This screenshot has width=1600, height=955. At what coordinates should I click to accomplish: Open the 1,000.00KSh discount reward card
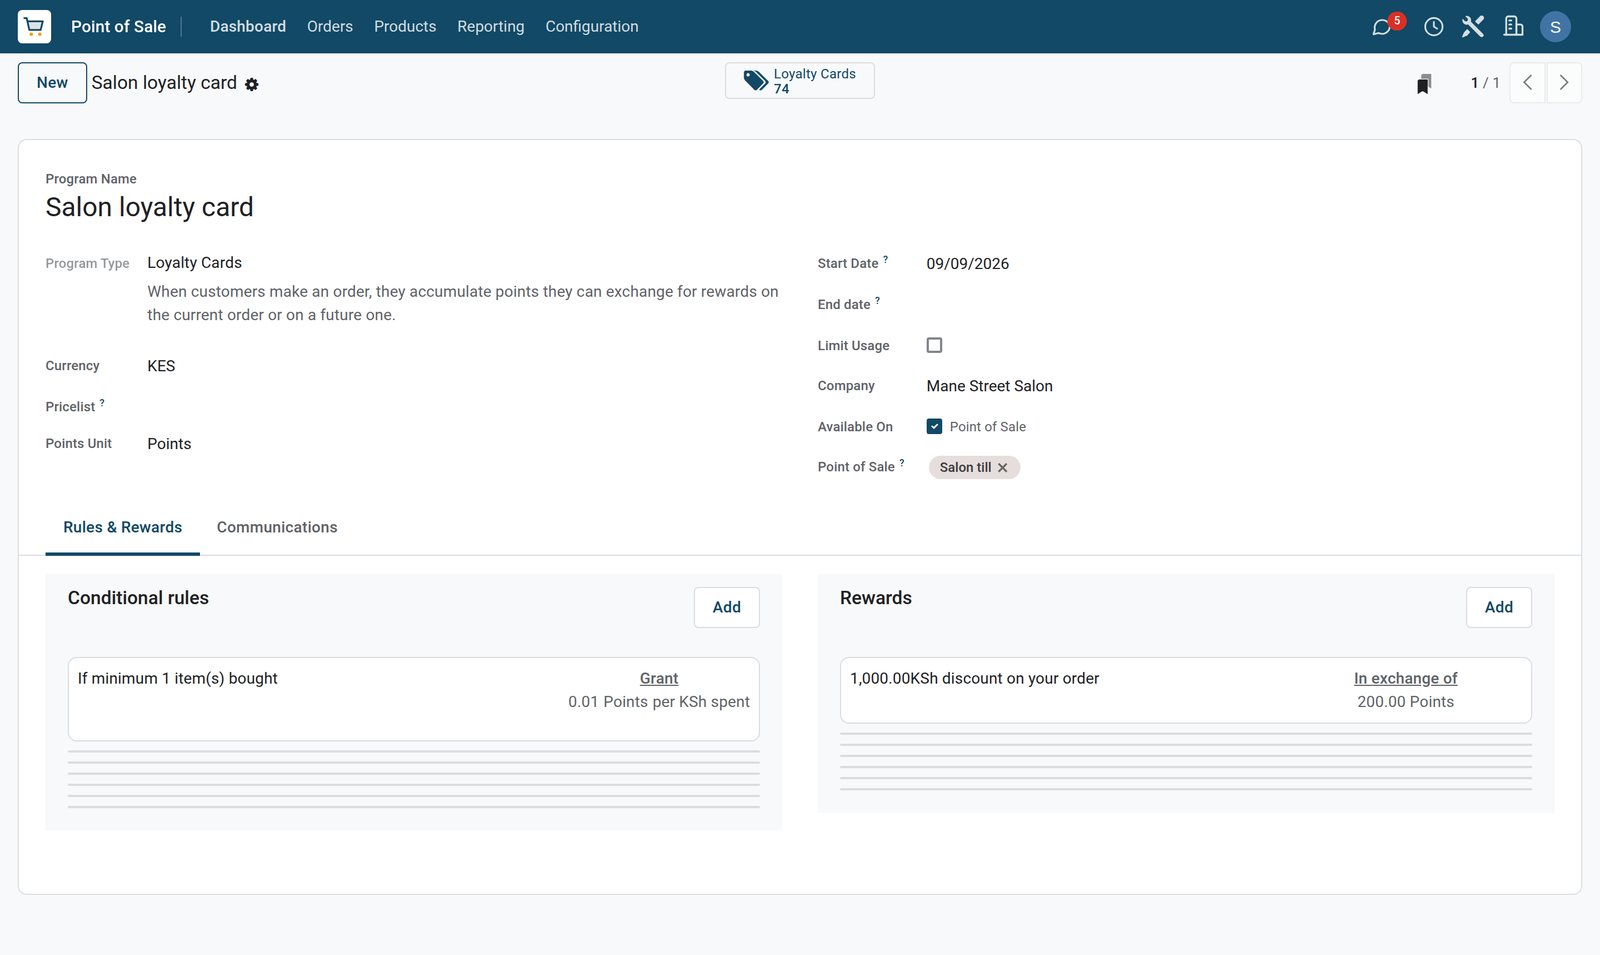click(x=1186, y=690)
